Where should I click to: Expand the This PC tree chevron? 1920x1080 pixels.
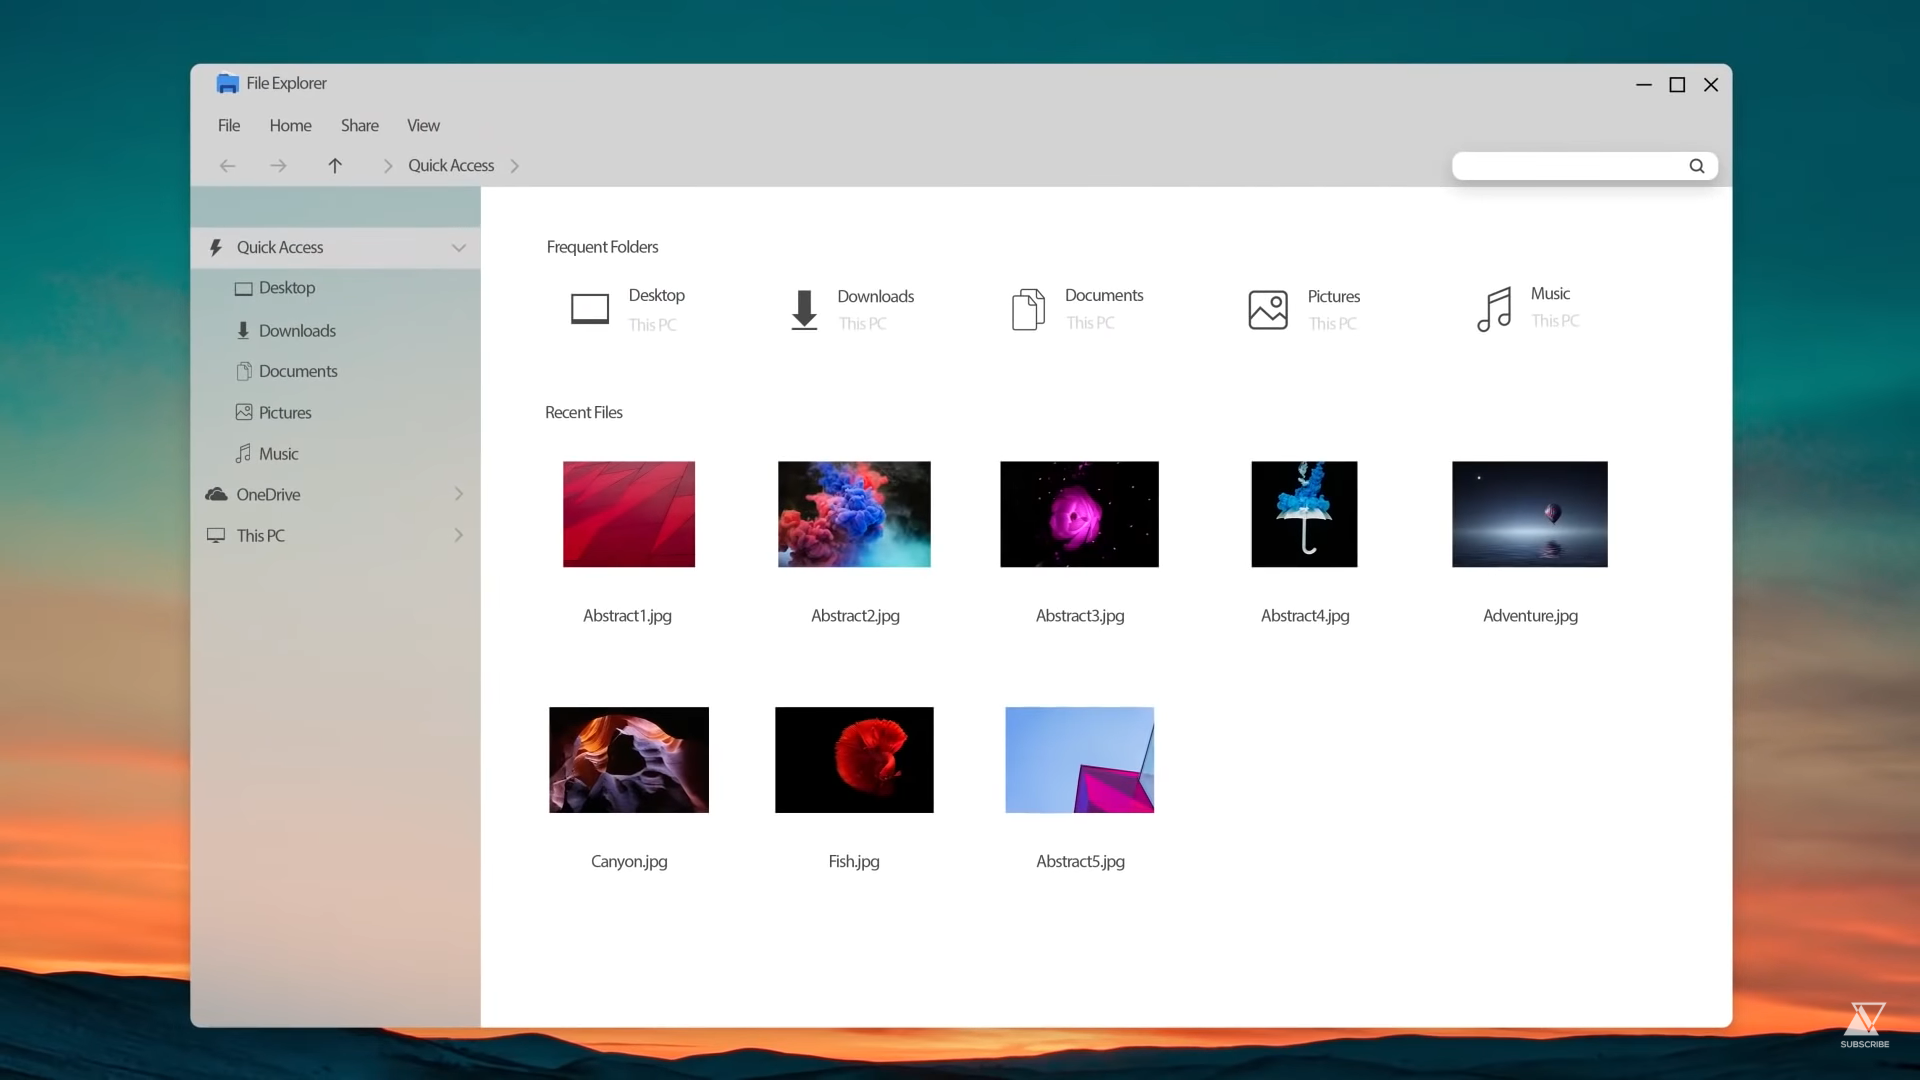tap(459, 535)
